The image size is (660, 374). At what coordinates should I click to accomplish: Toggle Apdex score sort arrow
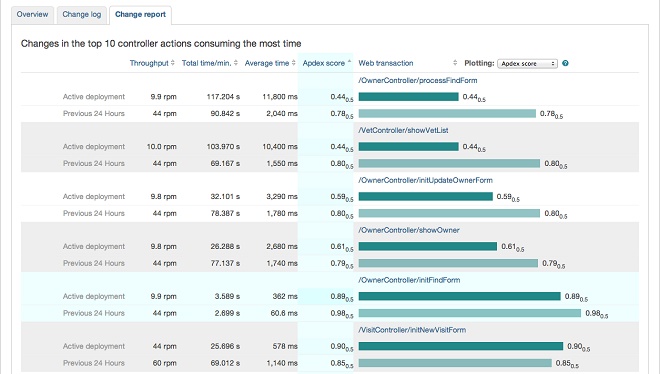click(x=349, y=62)
